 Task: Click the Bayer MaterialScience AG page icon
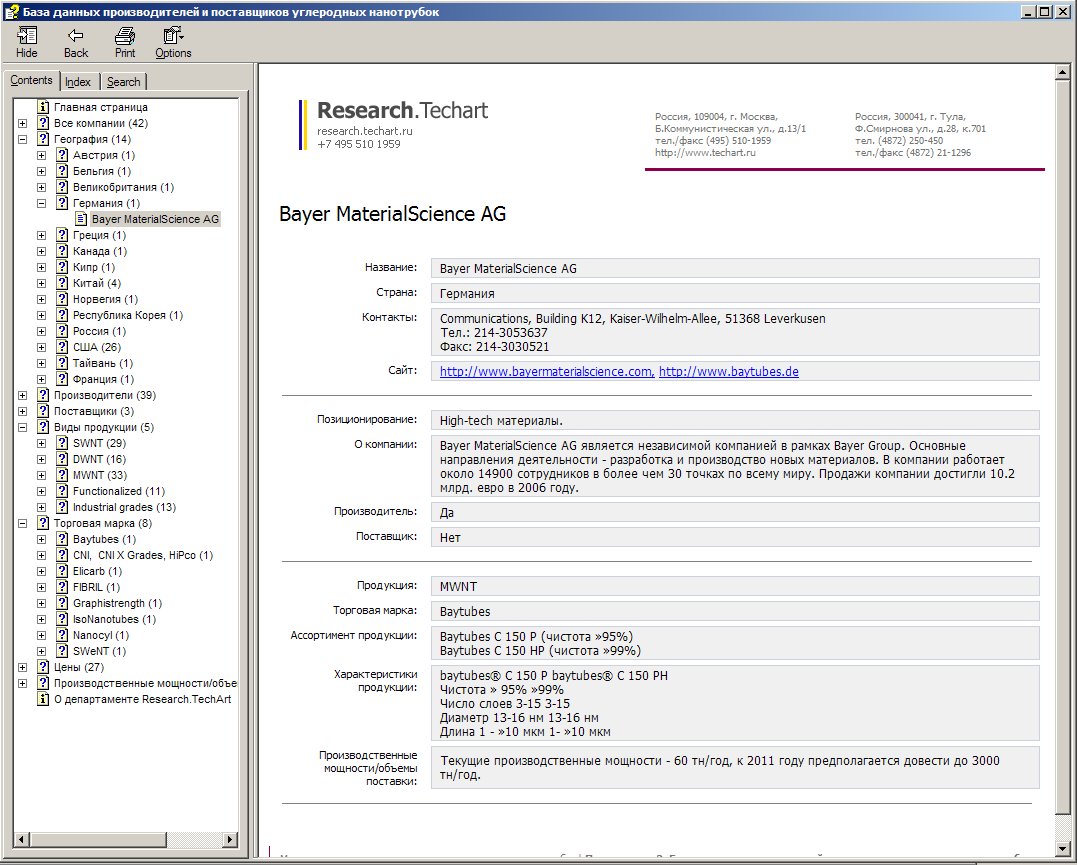(82, 219)
